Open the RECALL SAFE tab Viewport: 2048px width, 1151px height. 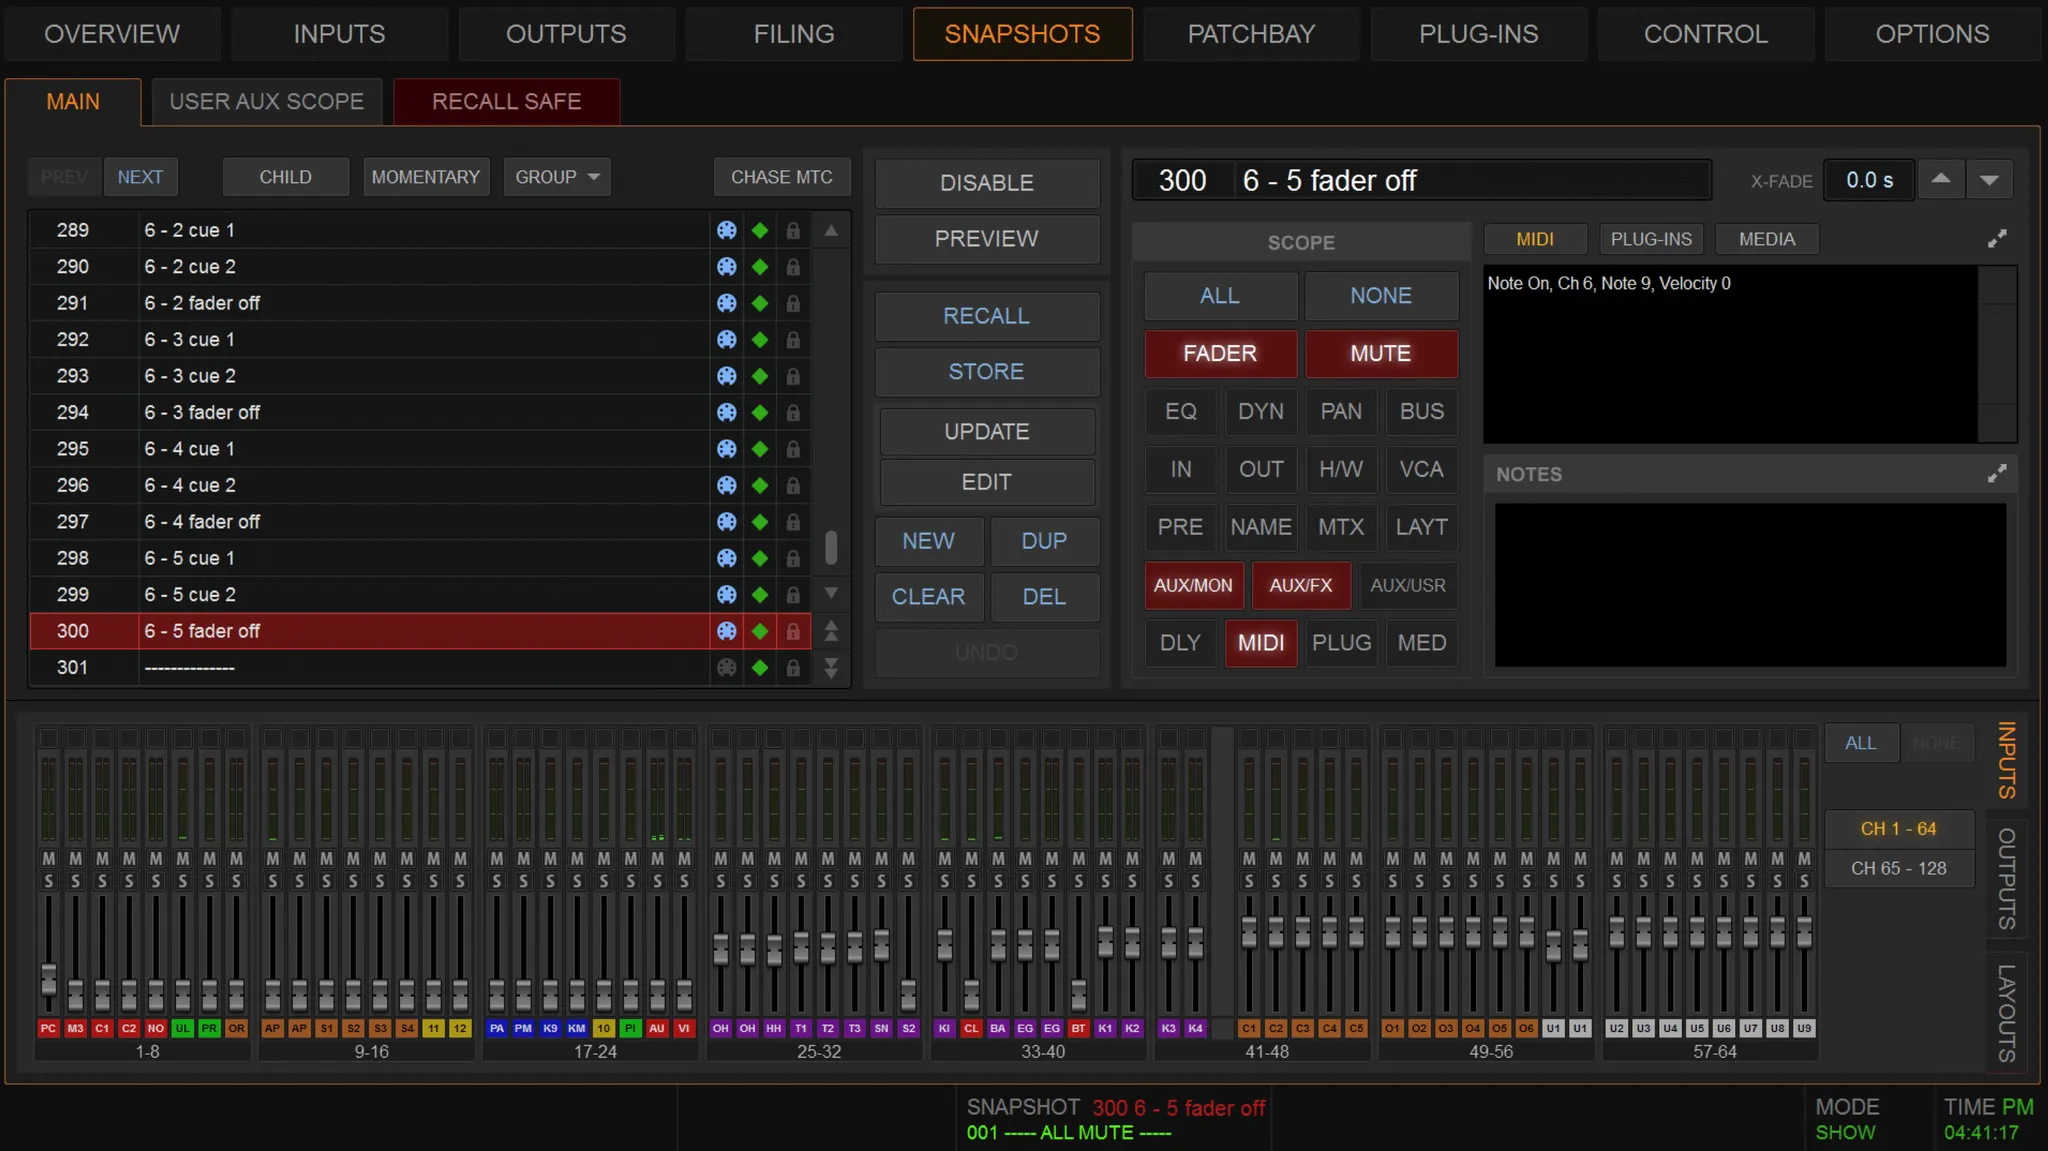(x=506, y=102)
